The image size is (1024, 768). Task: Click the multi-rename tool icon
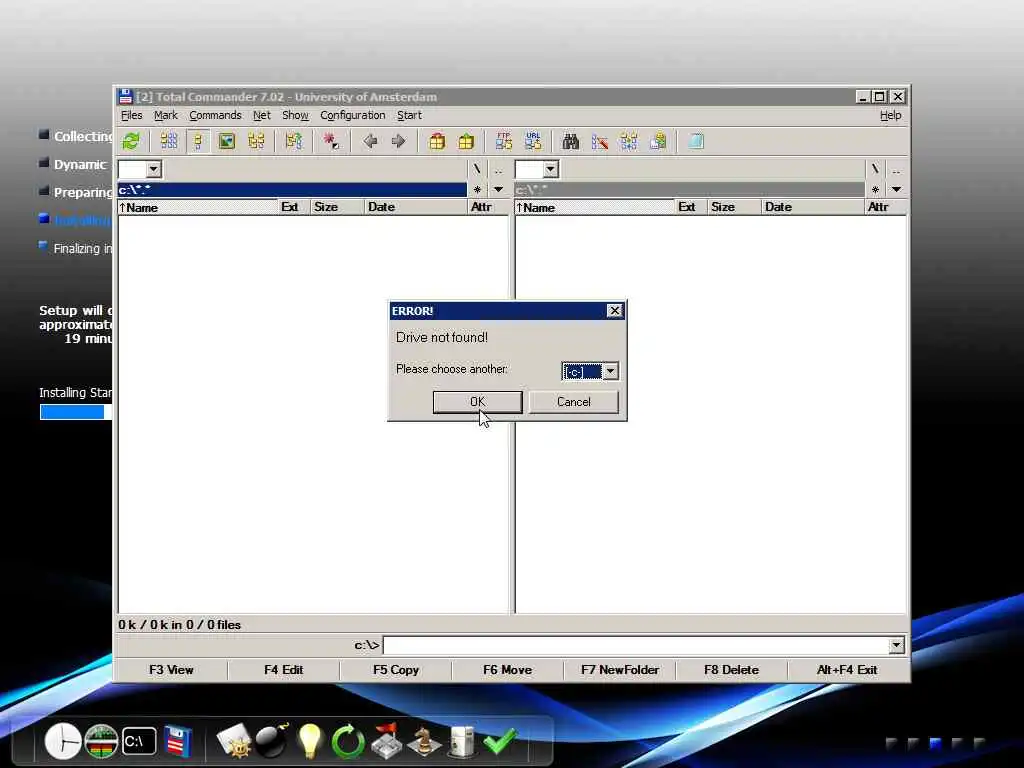[x=600, y=141]
